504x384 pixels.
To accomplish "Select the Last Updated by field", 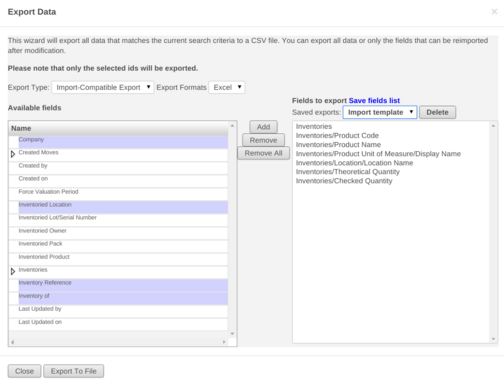I will click(x=123, y=311).
